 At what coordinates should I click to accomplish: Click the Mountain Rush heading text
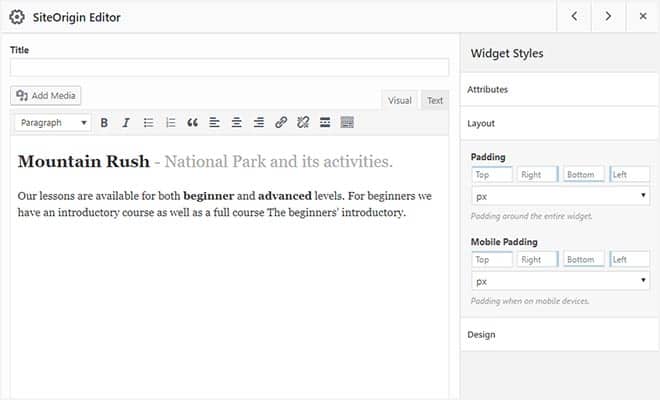tap(84, 161)
